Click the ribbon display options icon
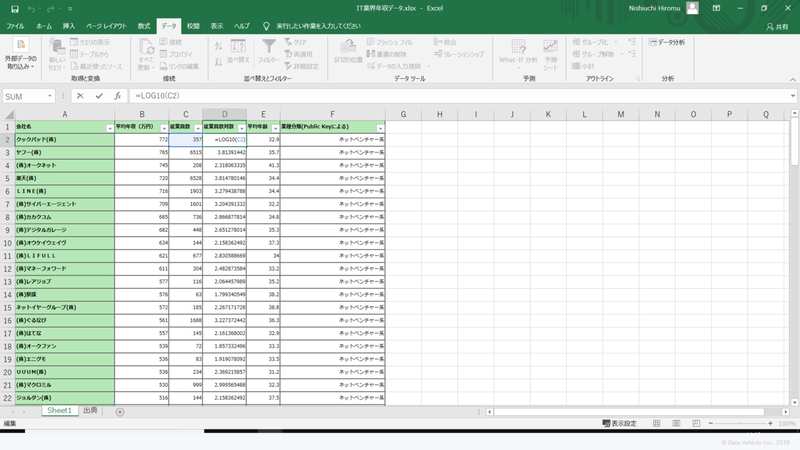The height and width of the screenshot is (450, 800). 716,8
